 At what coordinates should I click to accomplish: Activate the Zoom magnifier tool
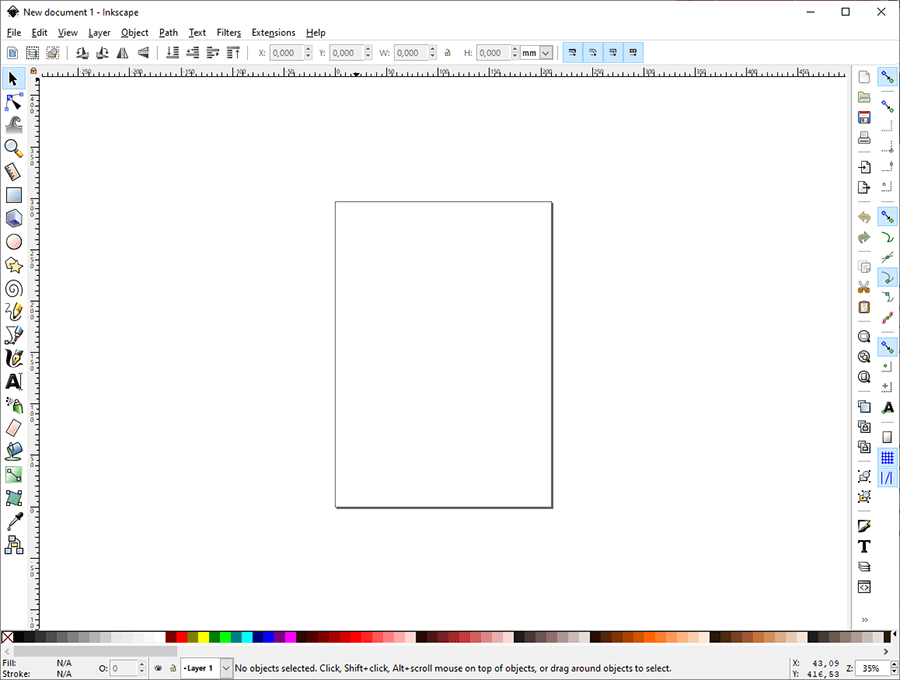(x=13, y=148)
